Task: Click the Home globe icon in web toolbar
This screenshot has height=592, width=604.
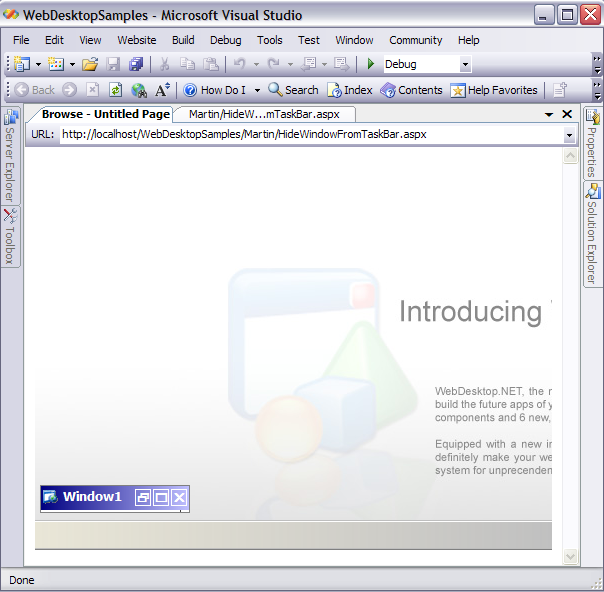Action: point(139,90)
